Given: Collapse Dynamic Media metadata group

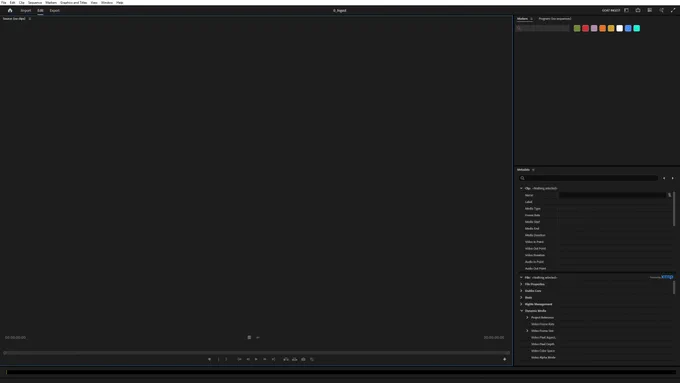Looking at the screenshot, I should (x=521, y=311).
